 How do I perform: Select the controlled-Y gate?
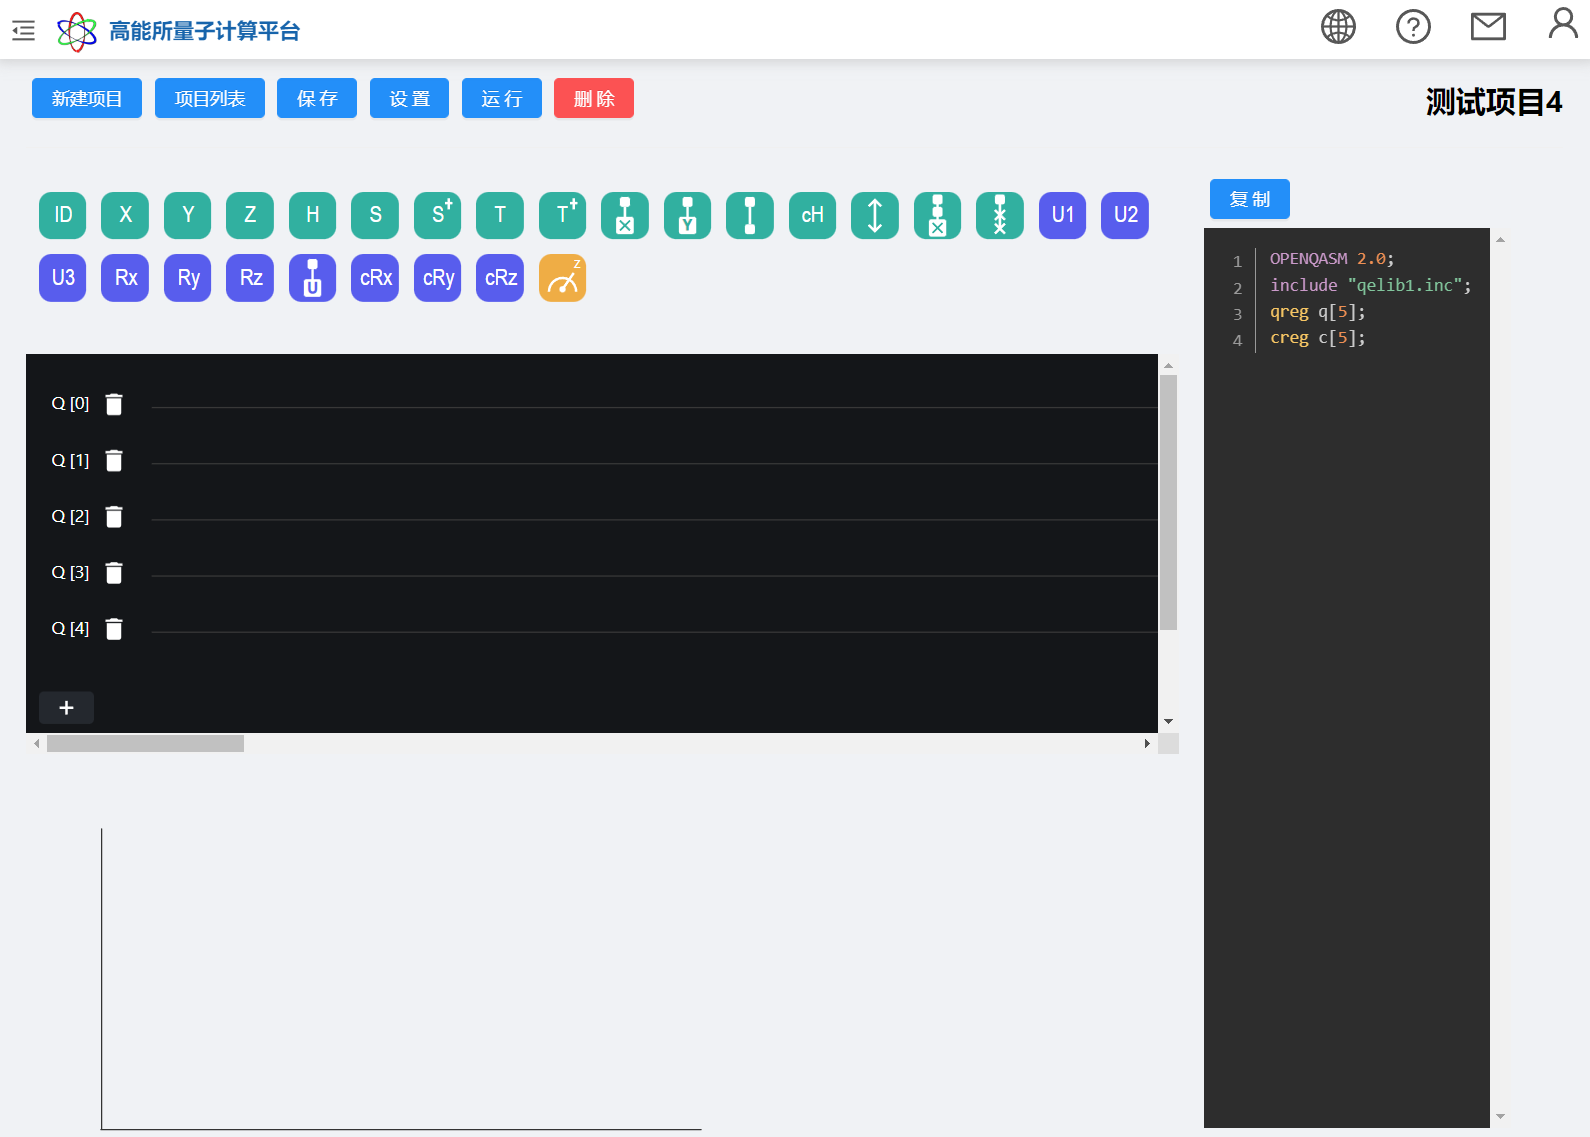(x=688, y=215)
